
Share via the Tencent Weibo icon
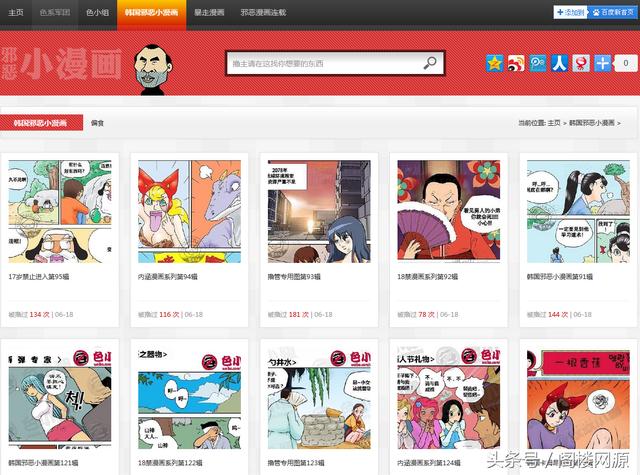click(x=538, y=63)
